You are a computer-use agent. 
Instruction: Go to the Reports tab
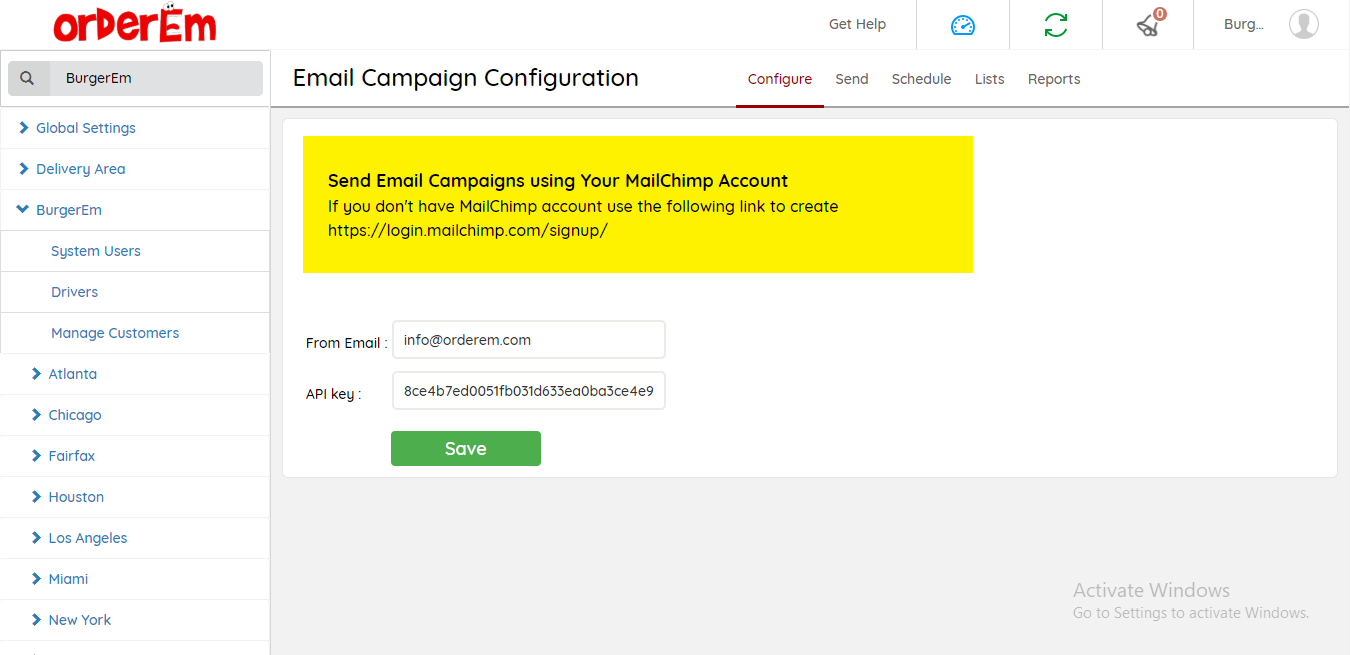[1053, 79]
